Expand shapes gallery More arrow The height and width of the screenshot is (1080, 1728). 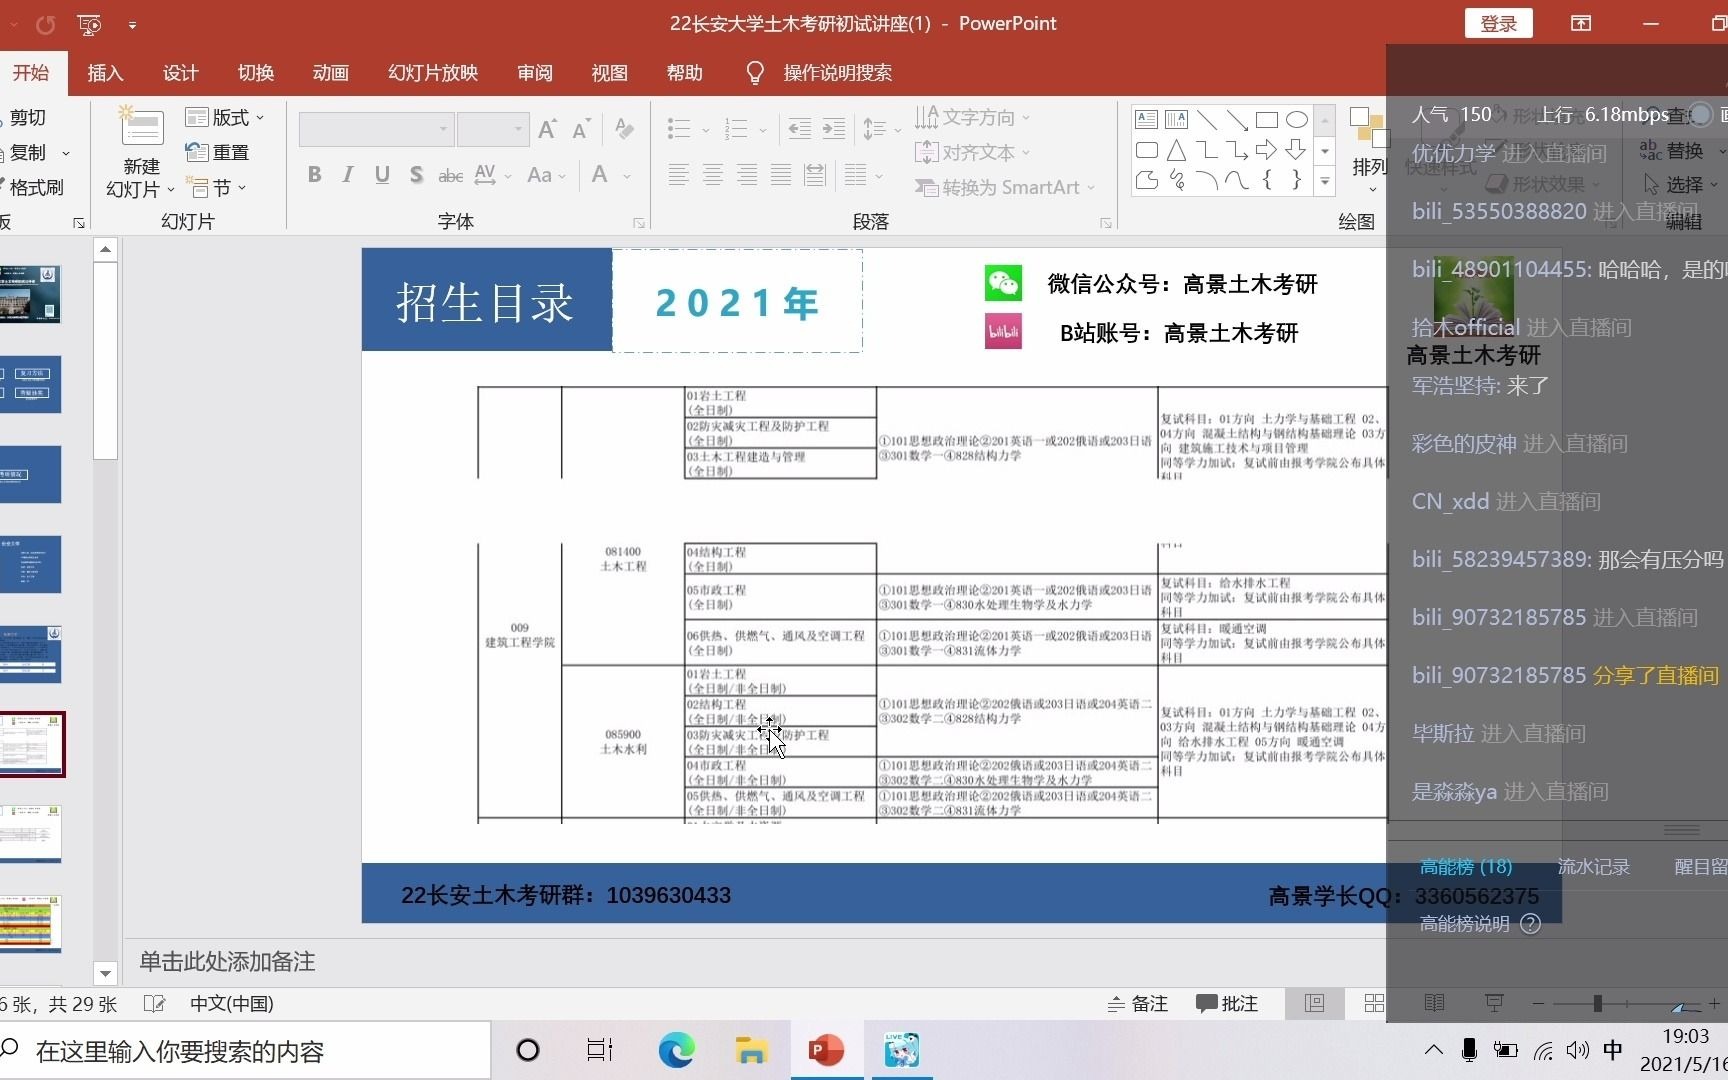[1325, 181]
